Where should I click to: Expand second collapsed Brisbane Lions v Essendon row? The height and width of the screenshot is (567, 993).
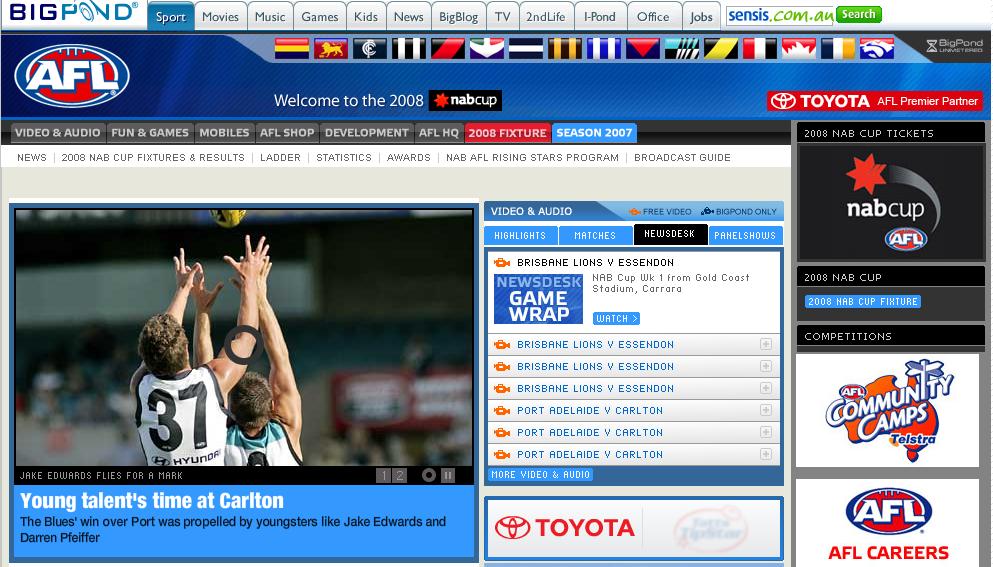coord(766,366)
